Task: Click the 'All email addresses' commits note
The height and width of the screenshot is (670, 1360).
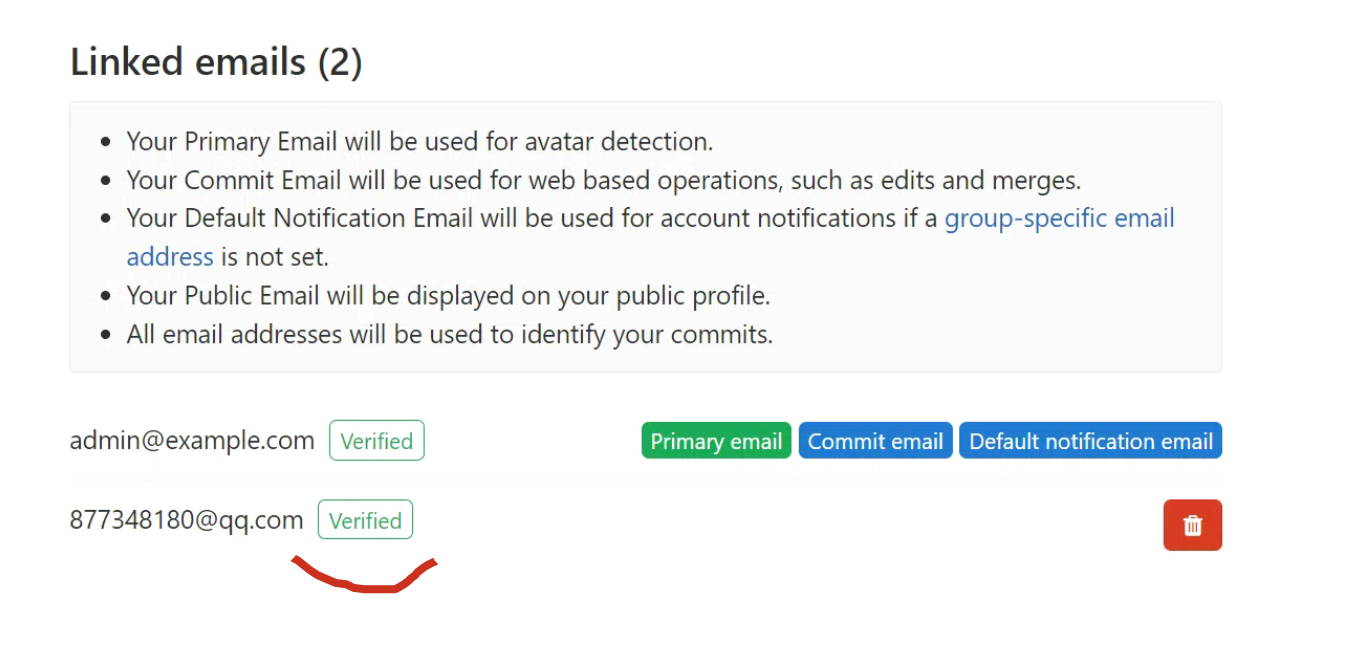Action: pos(449,334)
